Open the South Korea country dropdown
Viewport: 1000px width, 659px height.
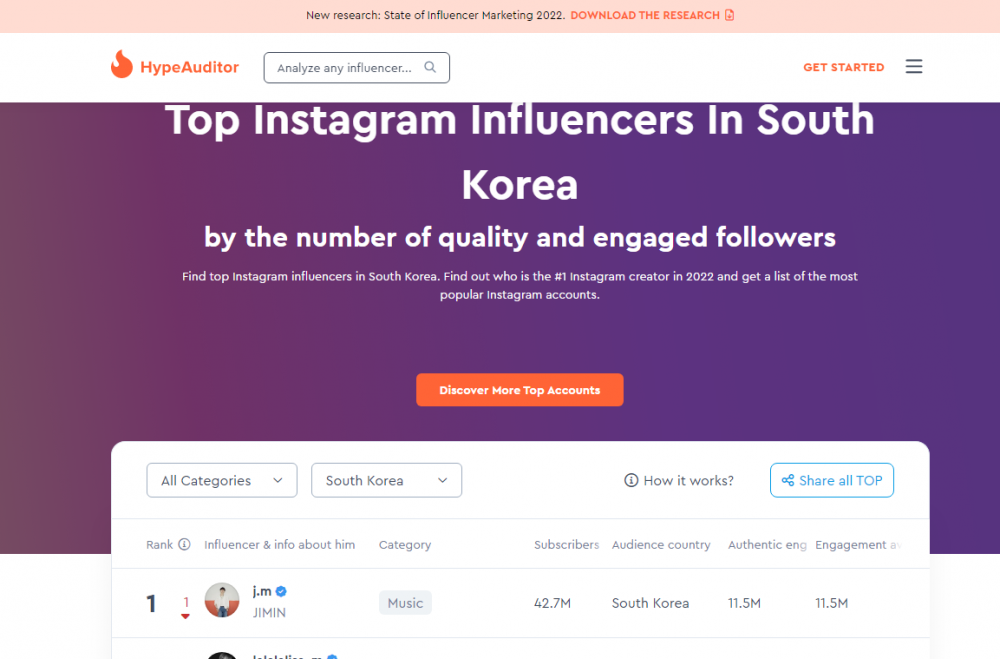386,480
